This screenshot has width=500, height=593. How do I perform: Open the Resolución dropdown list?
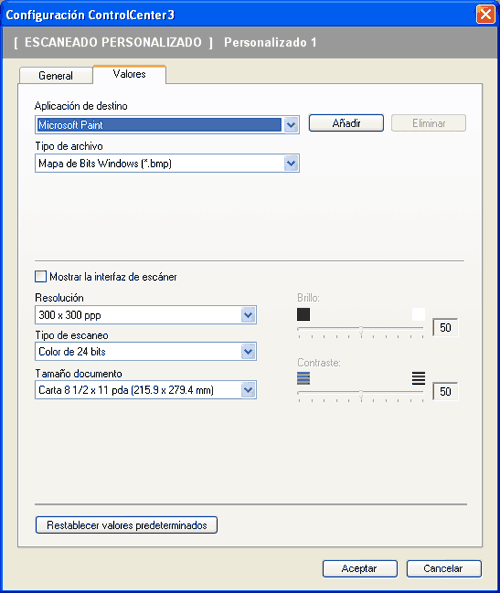248,315
